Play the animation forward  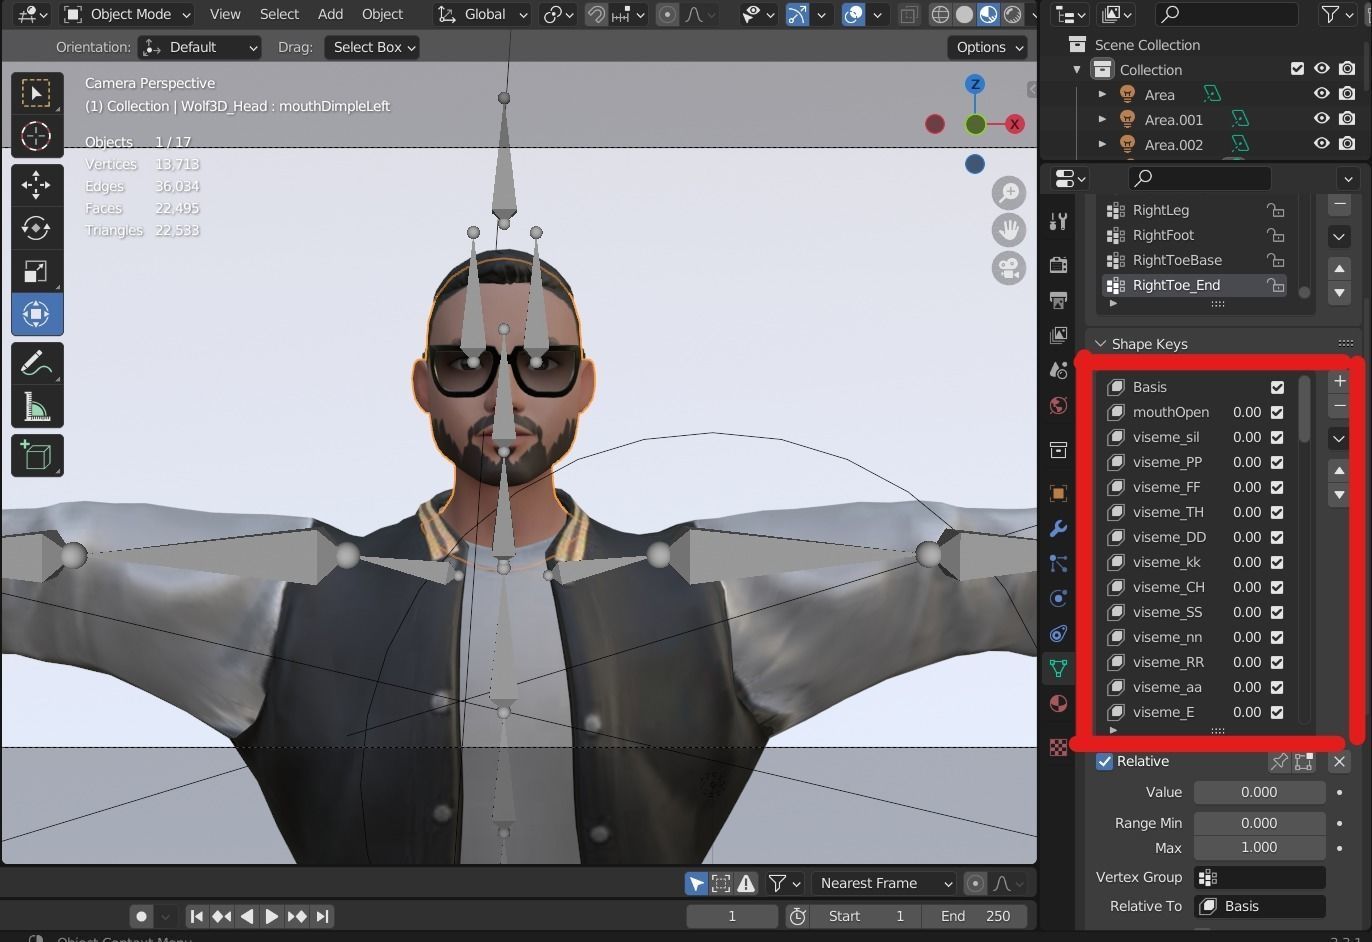[x=271, y=916]
